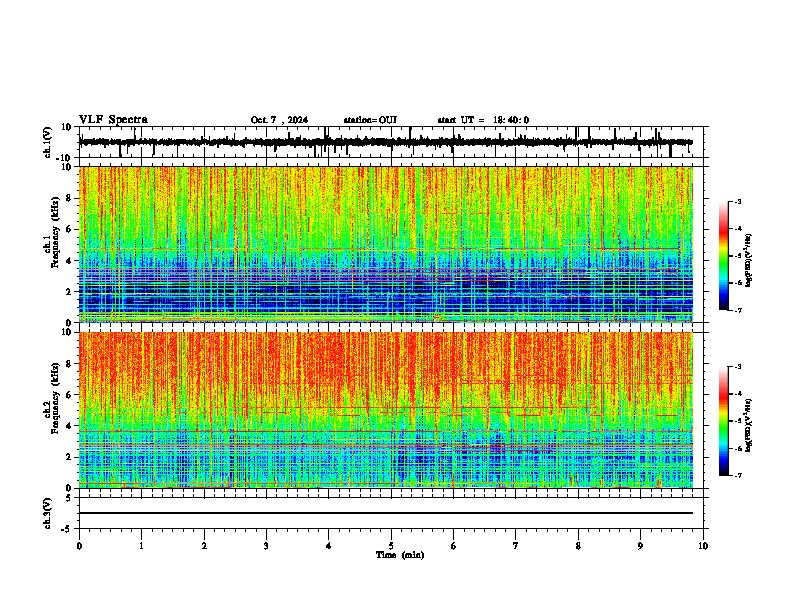The height and width of the screenshot is (612, 792).
Task: Click time axis tick label "3"
Action: coord(266,546)
